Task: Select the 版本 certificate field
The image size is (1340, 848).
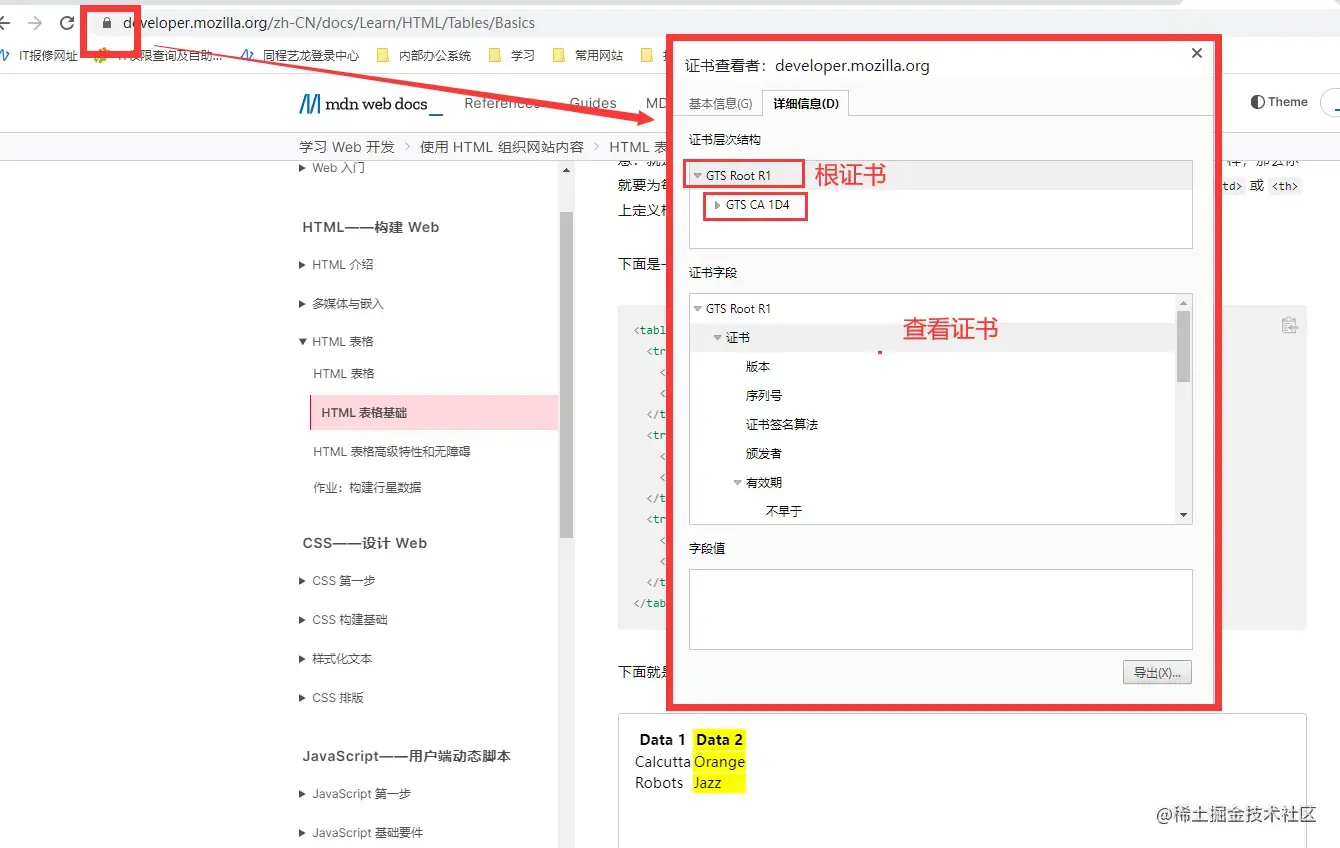Action: pyautogui.click(x=758, y=367)
